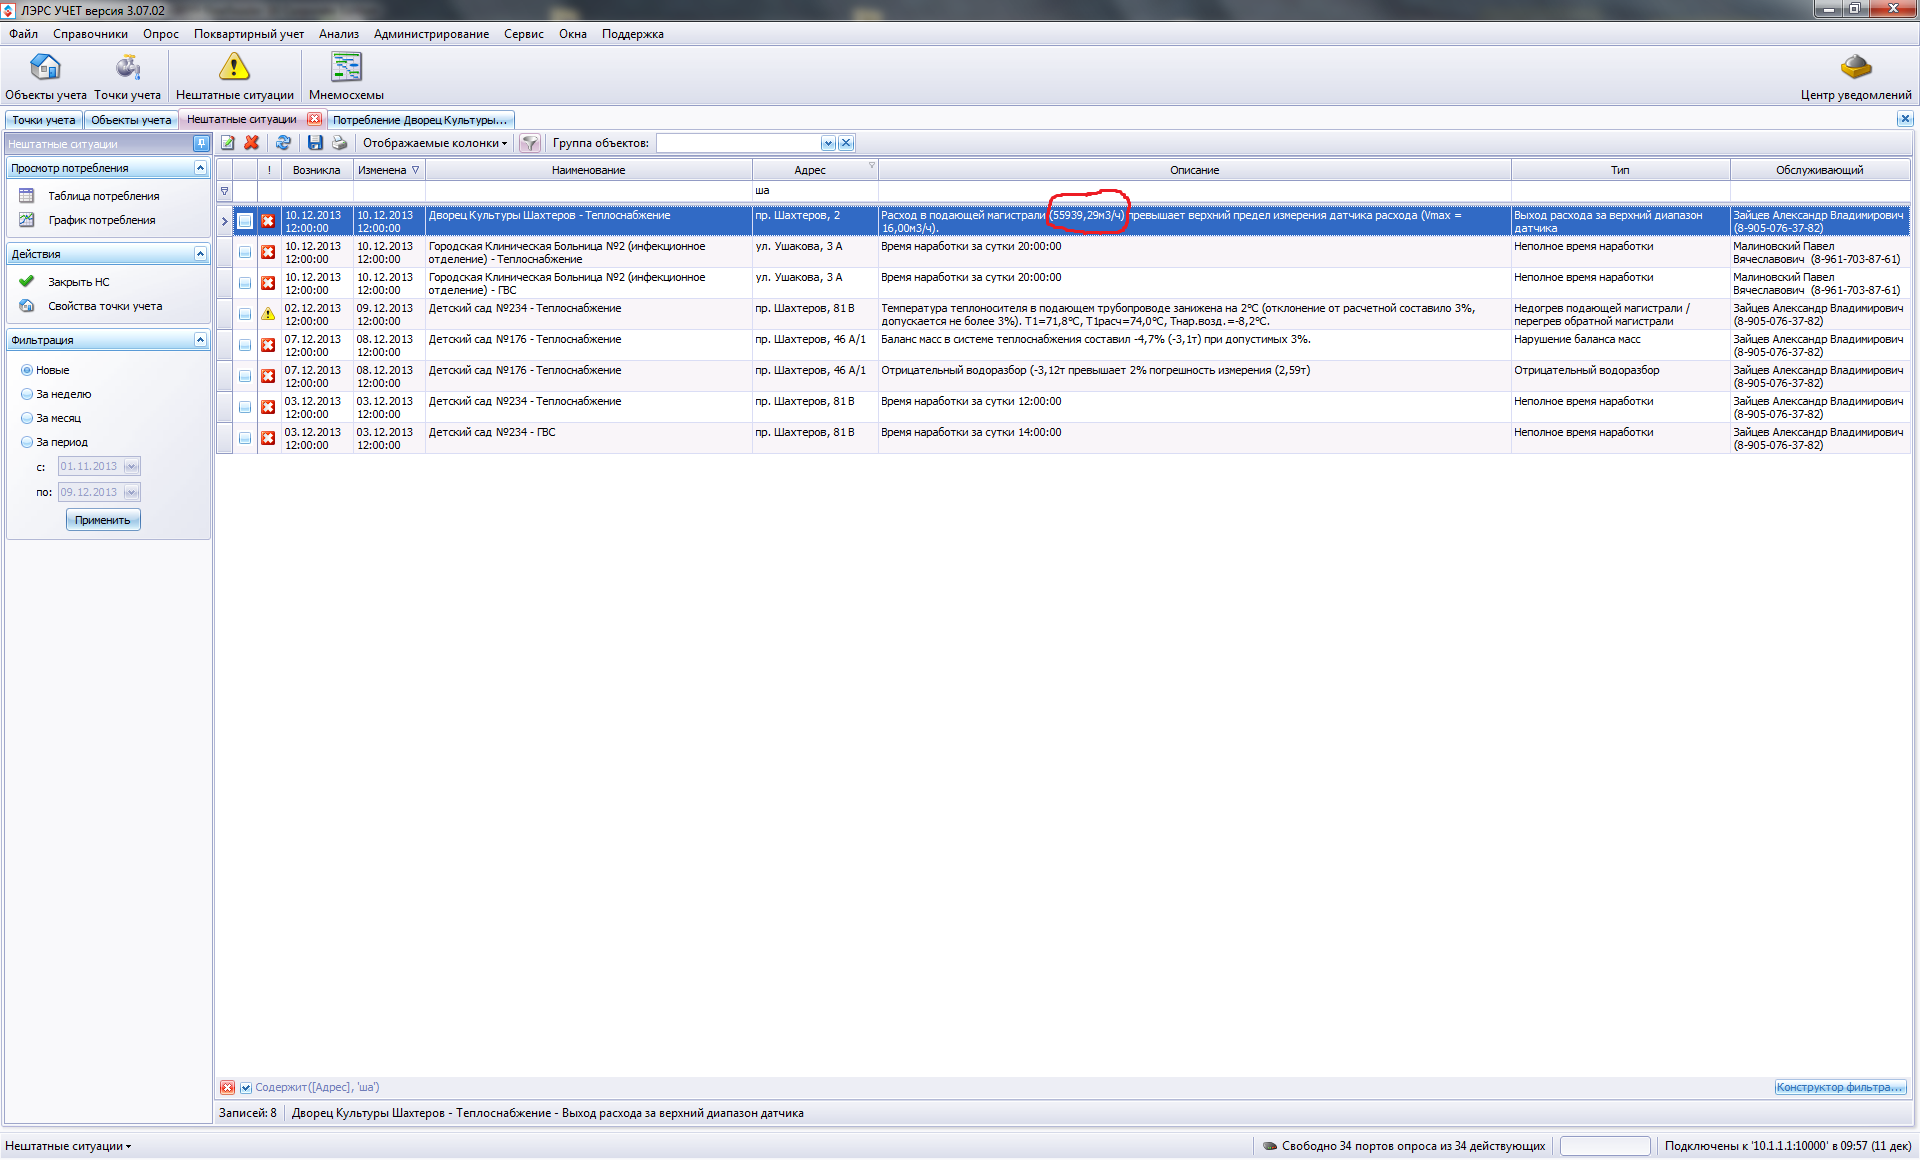
Task: Click the save diskette icon
Action: pyautogui.click(x=315, y=143)
